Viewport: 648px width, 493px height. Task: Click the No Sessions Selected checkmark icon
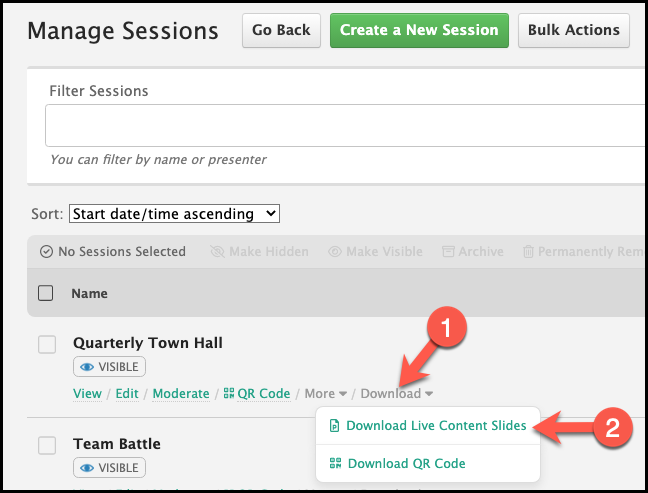click(x=46, y=251)
